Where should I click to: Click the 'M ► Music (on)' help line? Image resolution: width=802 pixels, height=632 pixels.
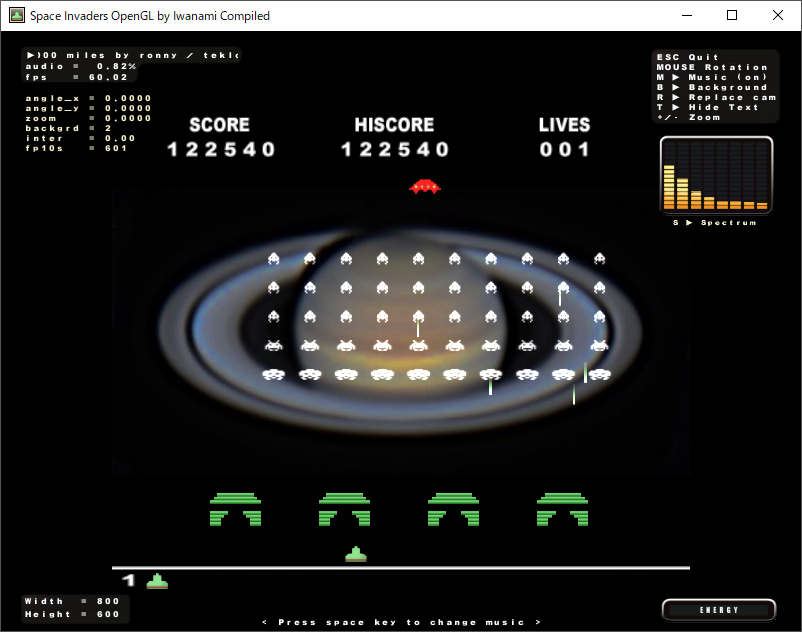point(712,77)
